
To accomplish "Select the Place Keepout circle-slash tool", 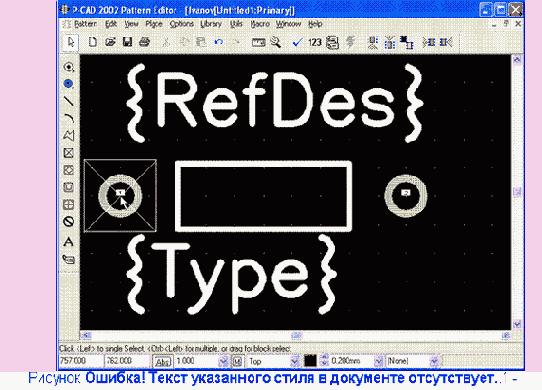I will click(68, 222).
